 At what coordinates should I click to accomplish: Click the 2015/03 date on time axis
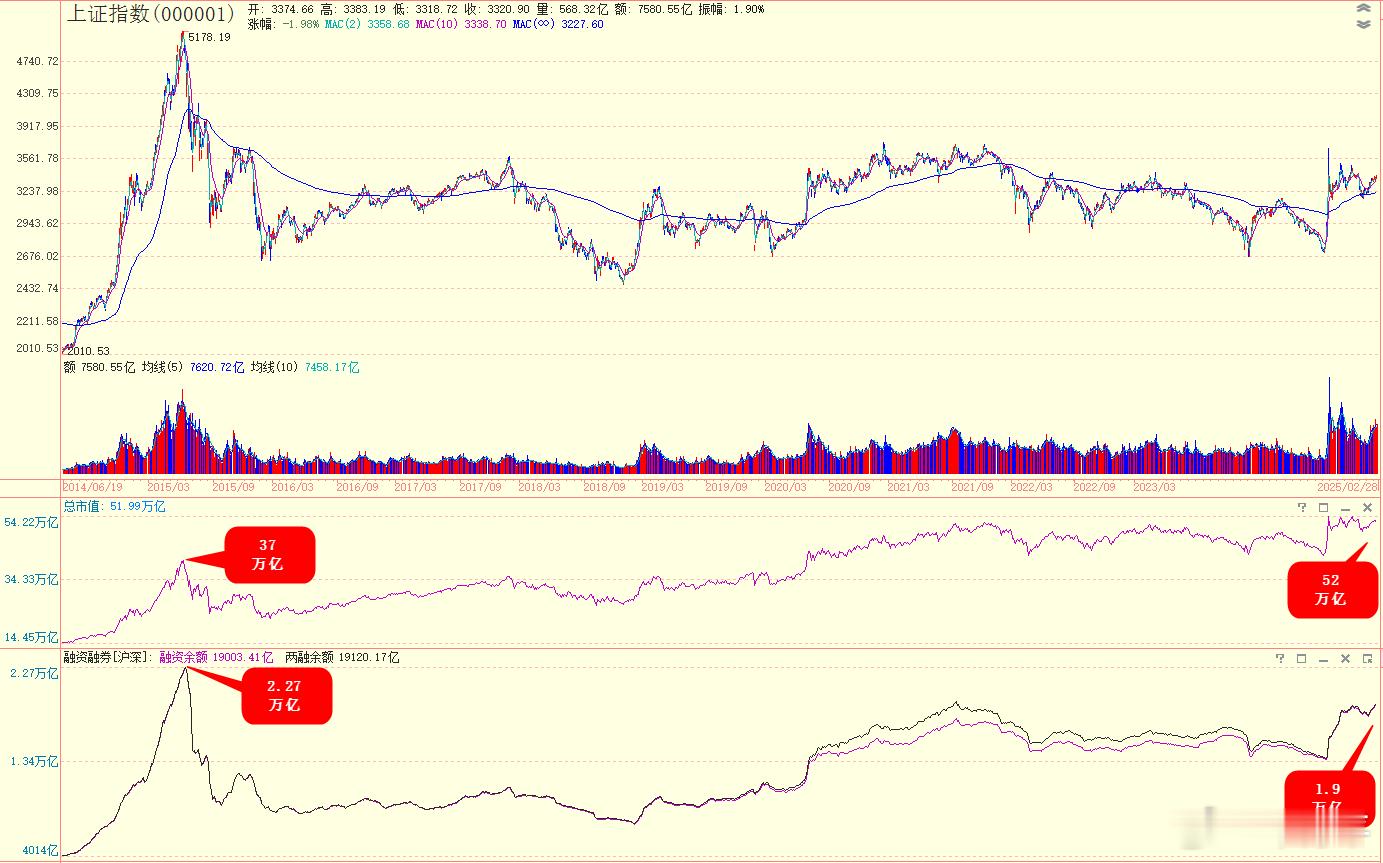pyautogui.click(x=168, y=487)
